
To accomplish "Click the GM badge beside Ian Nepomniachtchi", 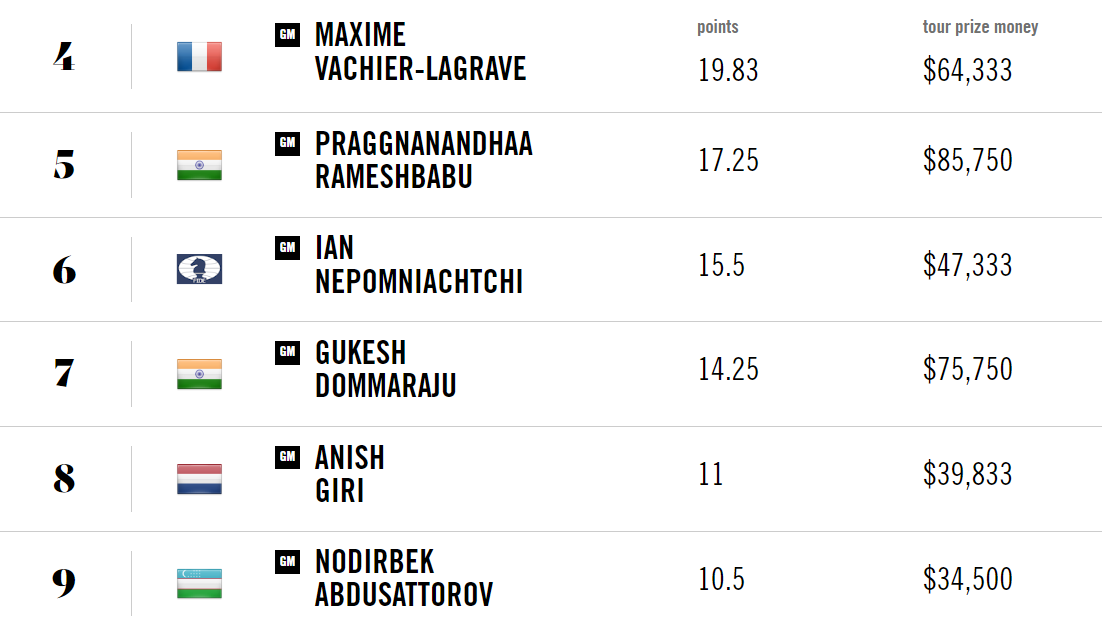I will click(x=287, y=247).
